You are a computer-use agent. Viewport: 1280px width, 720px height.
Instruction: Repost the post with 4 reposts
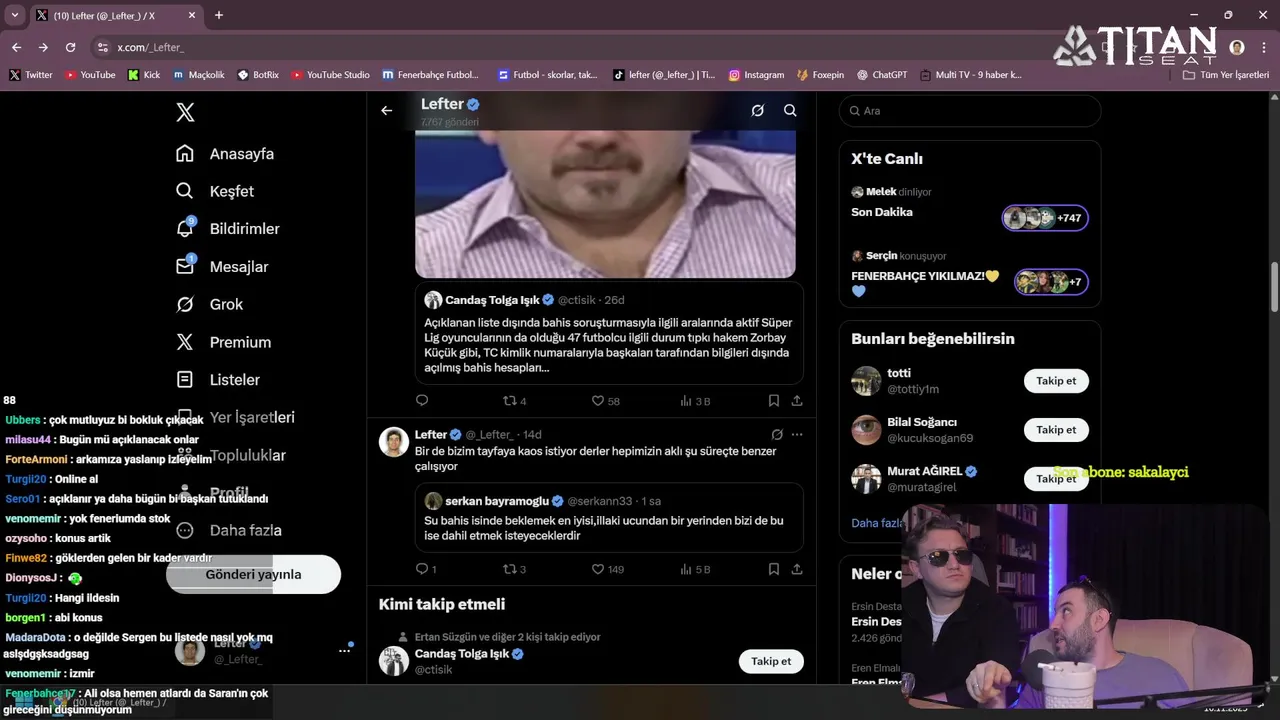click(514, 400)
